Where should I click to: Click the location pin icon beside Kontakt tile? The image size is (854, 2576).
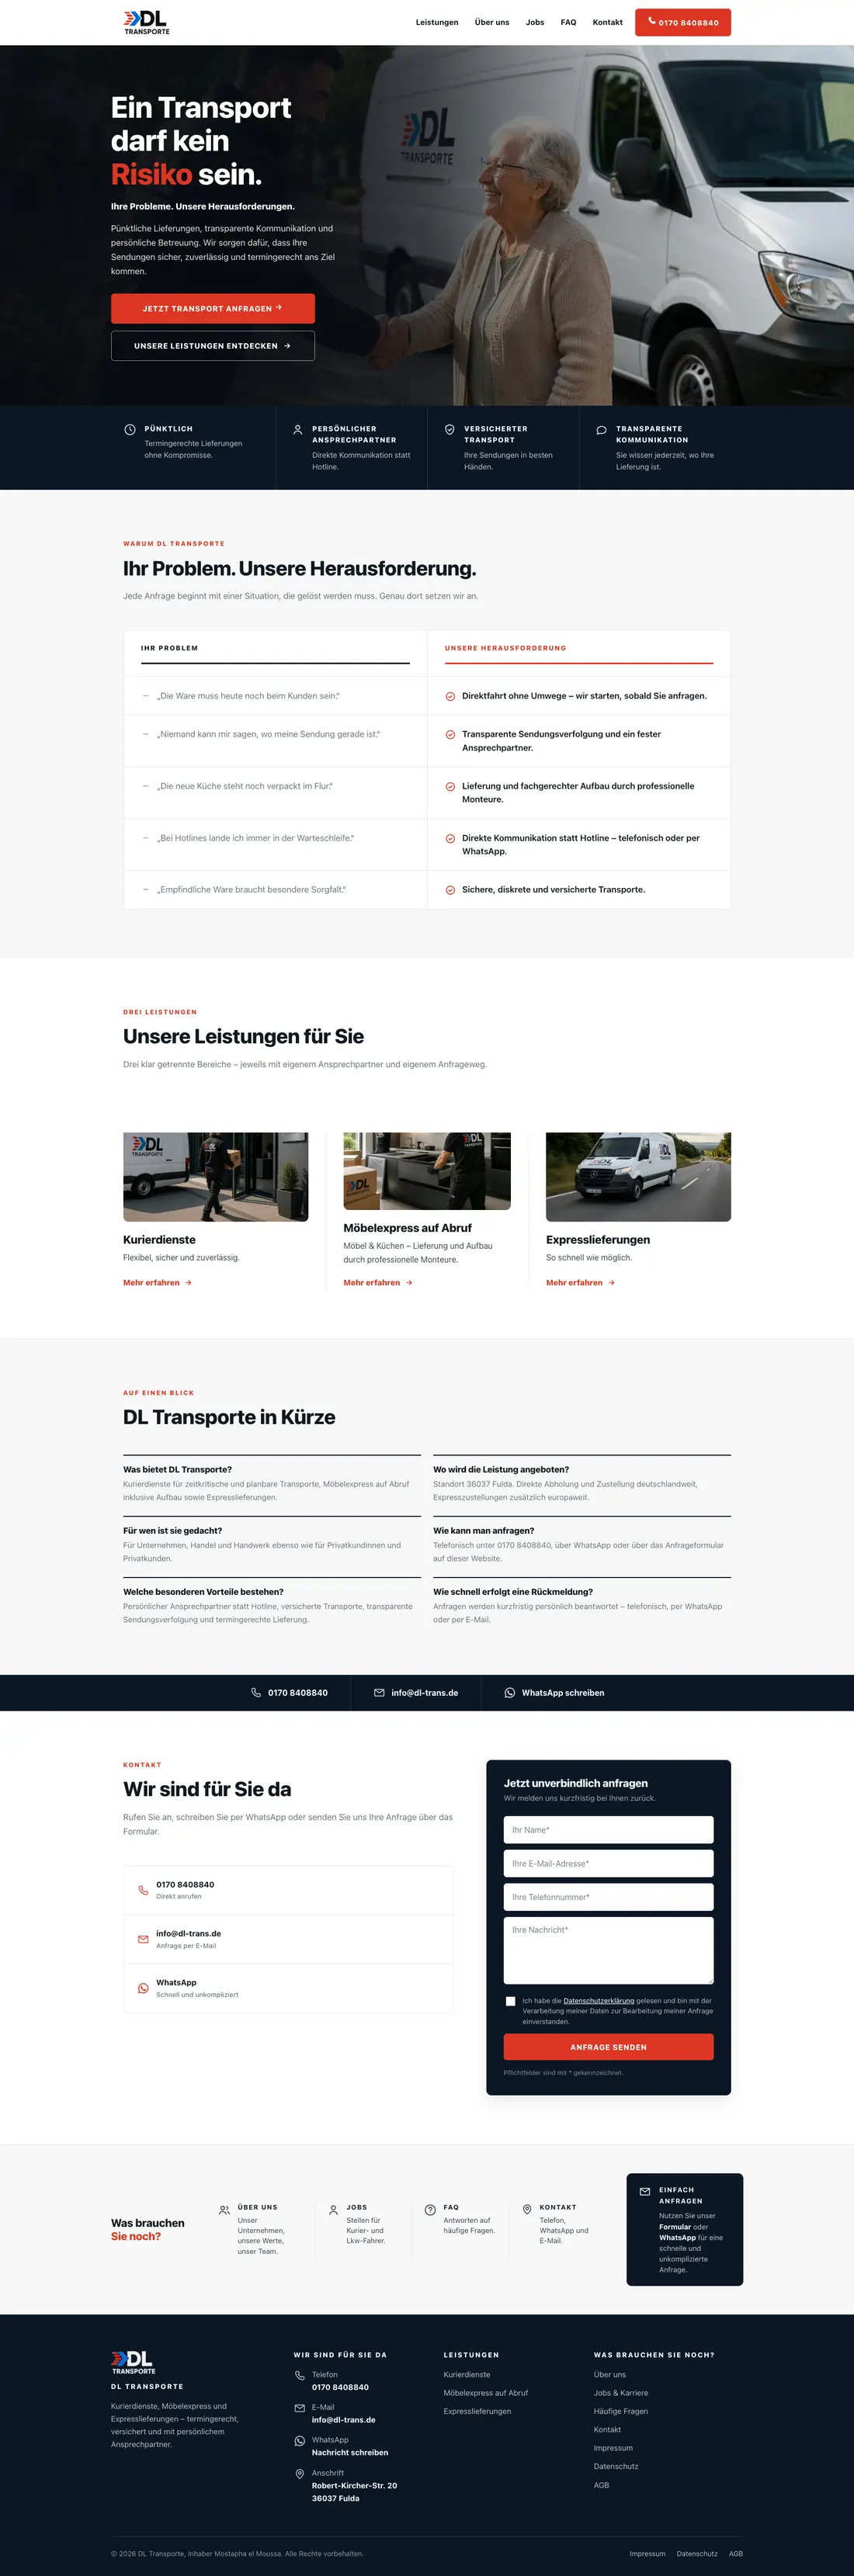click(x=527, y=2210)
